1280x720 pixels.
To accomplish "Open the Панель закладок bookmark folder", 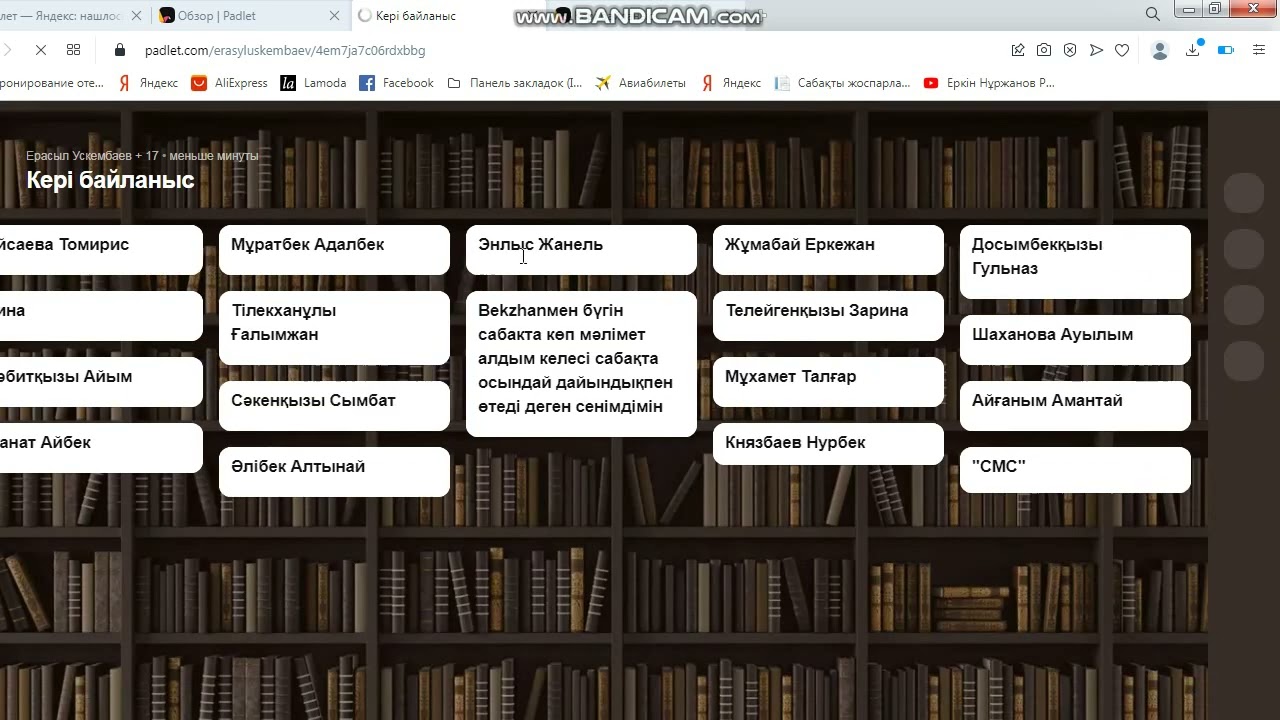I will pos(515,83).
